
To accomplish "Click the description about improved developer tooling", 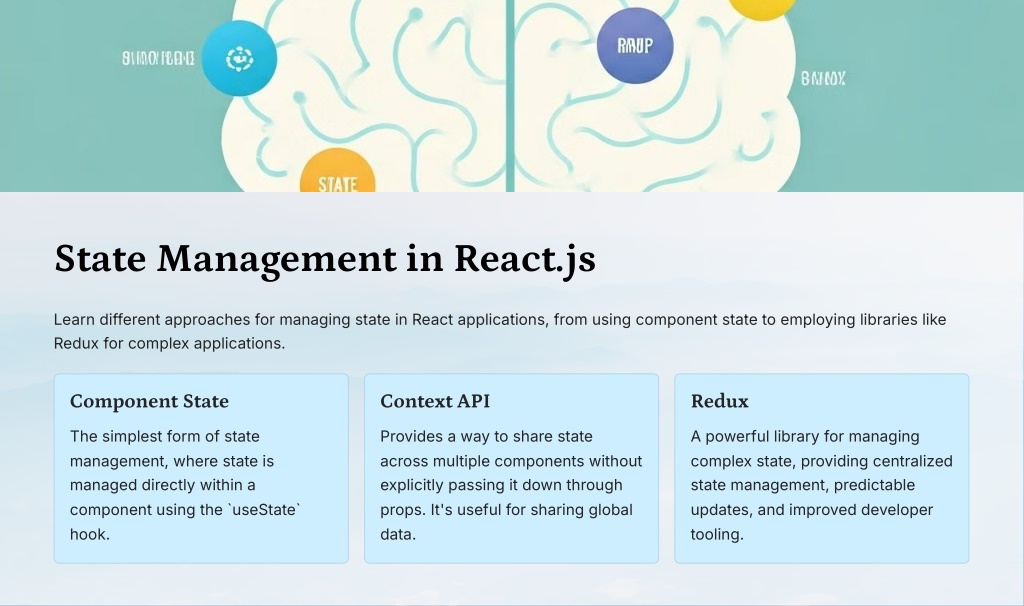I will 822,485.
